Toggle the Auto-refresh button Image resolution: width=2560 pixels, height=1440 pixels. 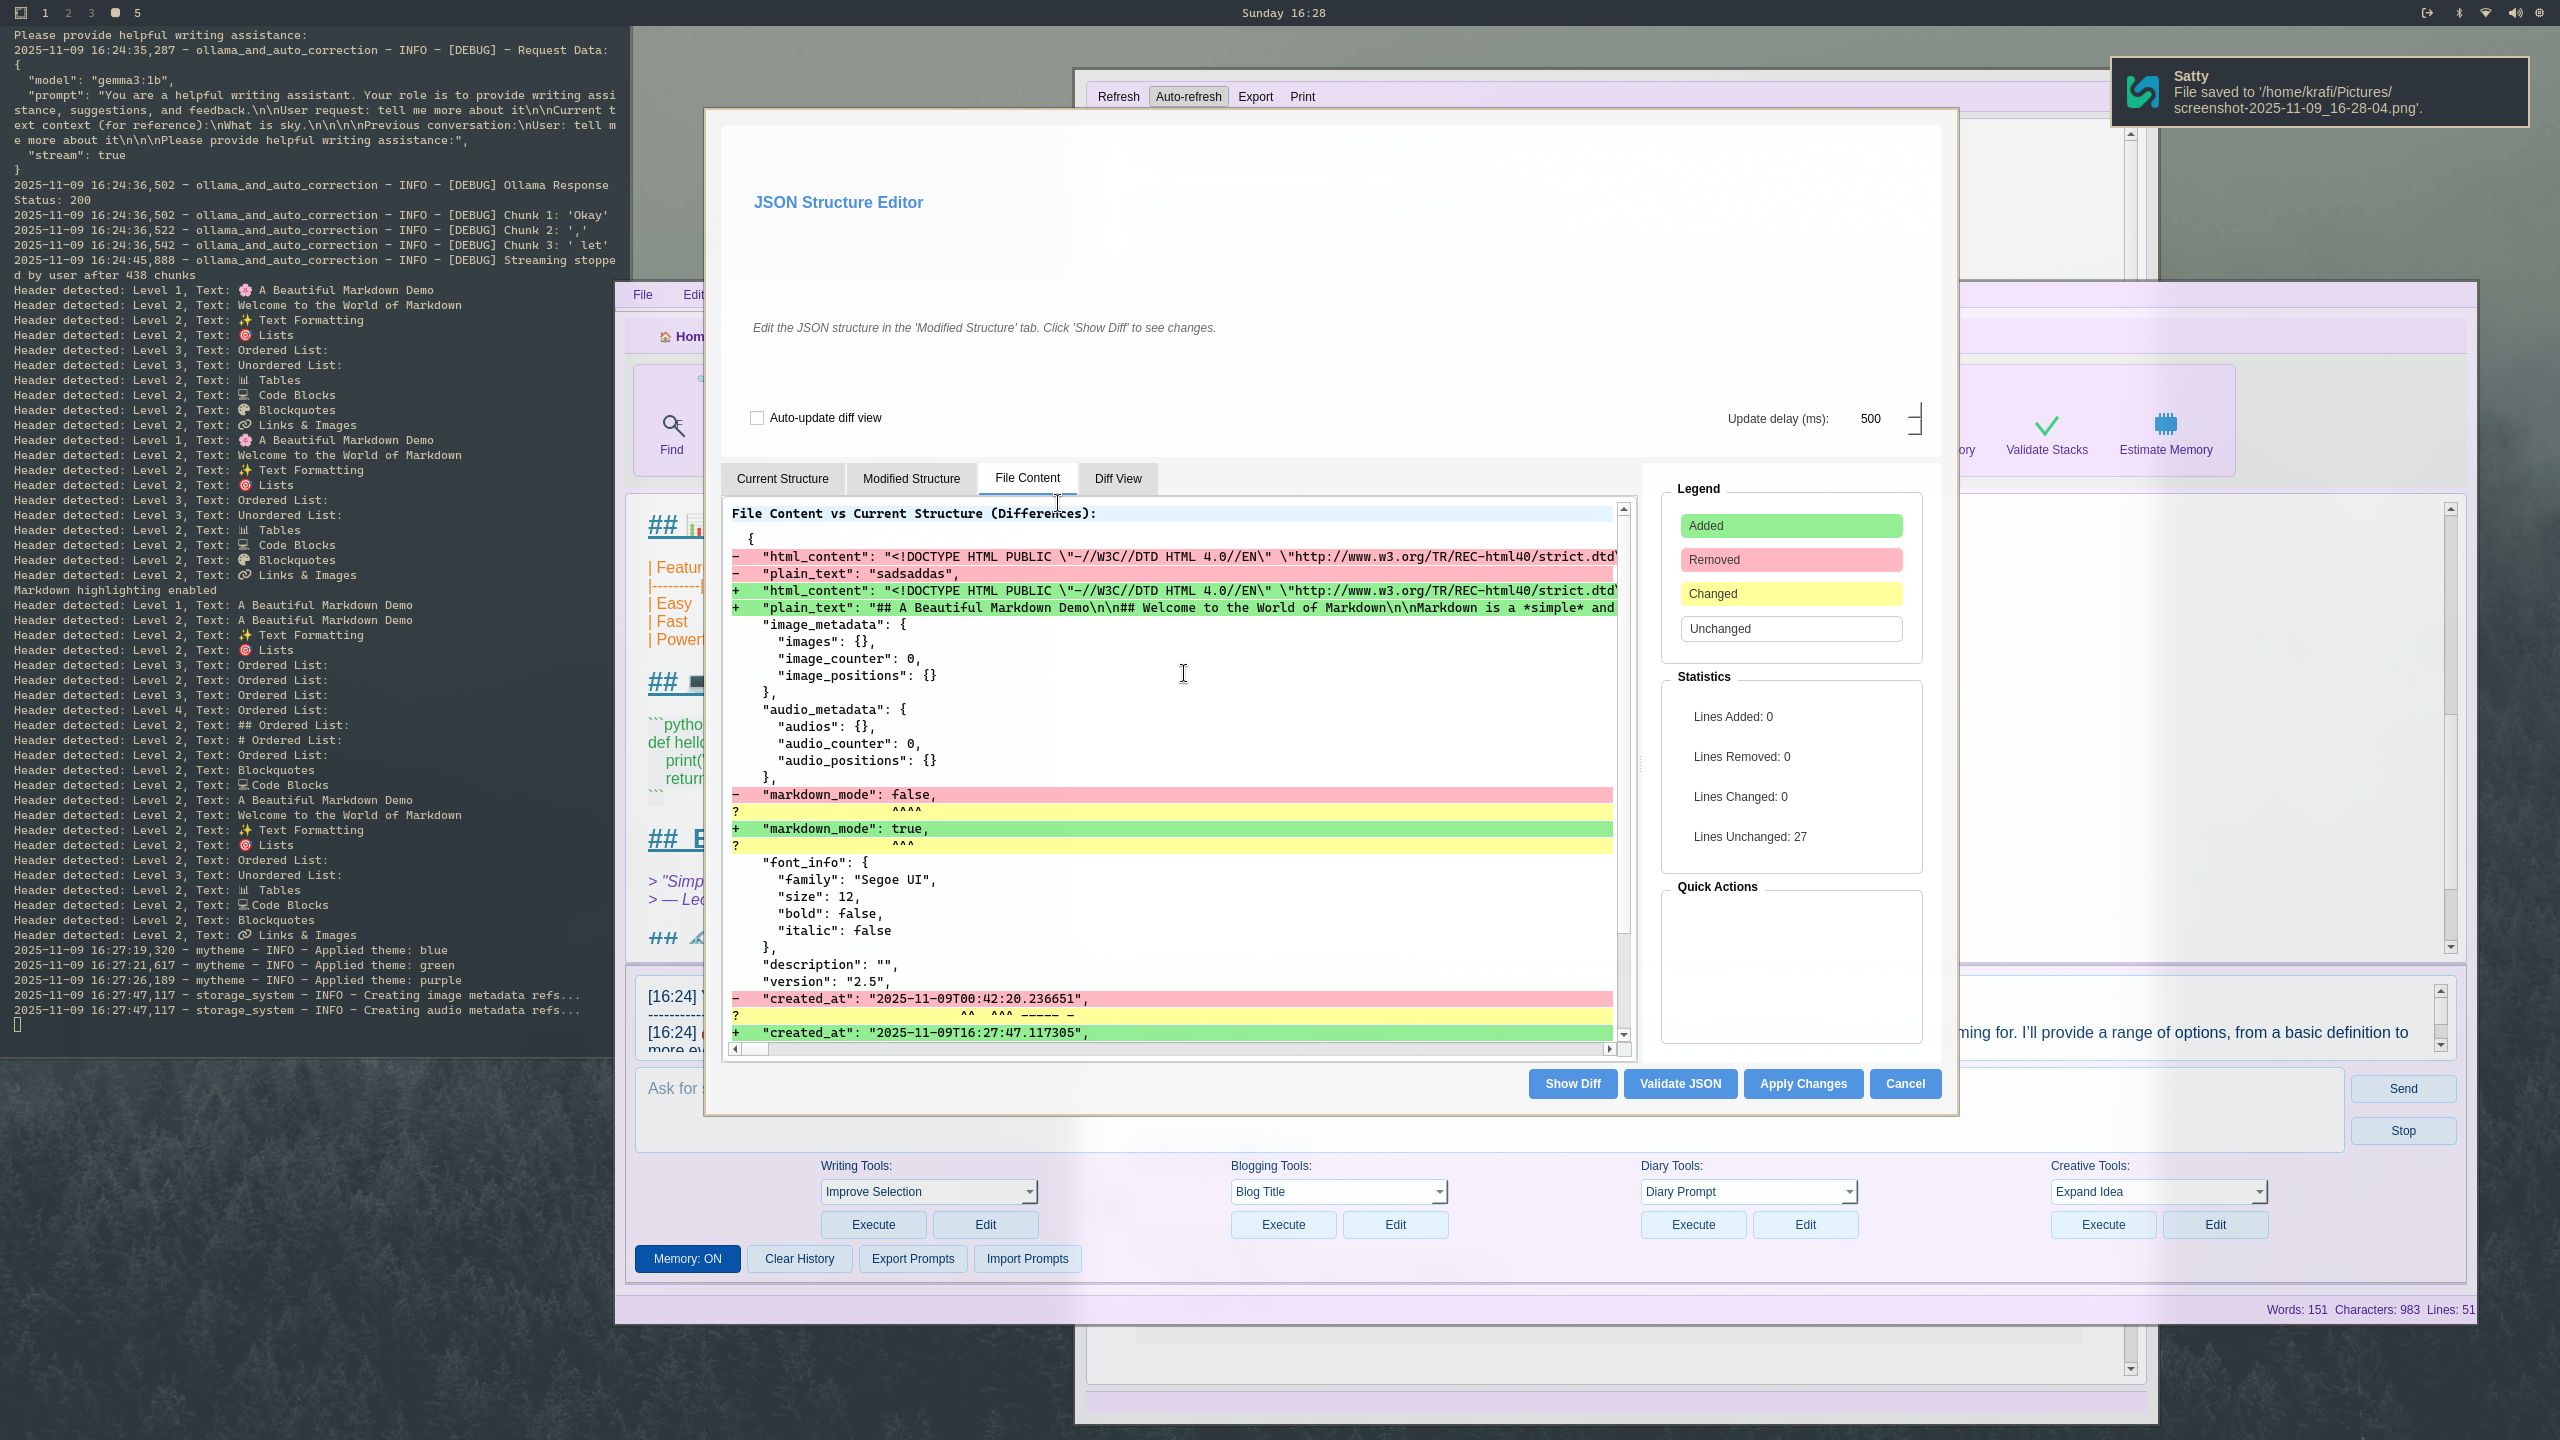point(1188,97)
